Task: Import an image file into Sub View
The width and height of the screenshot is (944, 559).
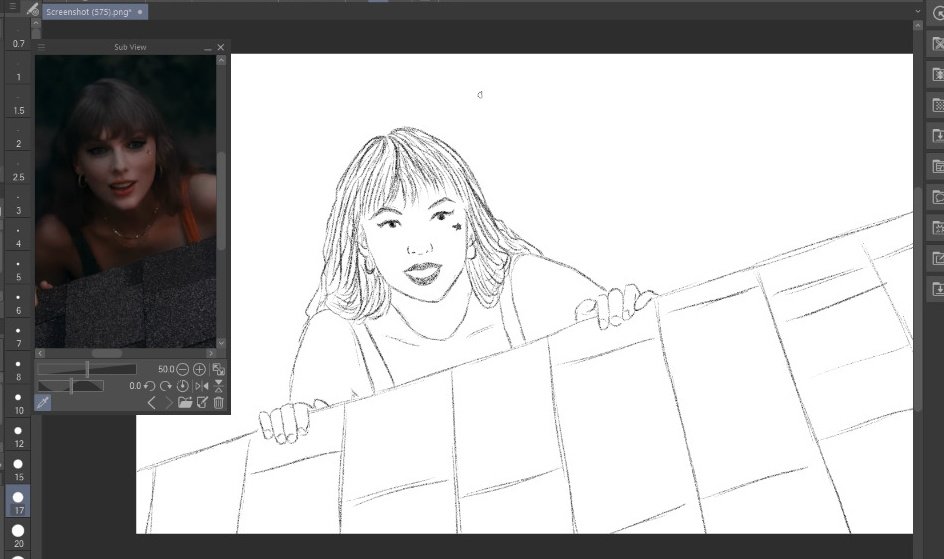Action: click(185, 403)
